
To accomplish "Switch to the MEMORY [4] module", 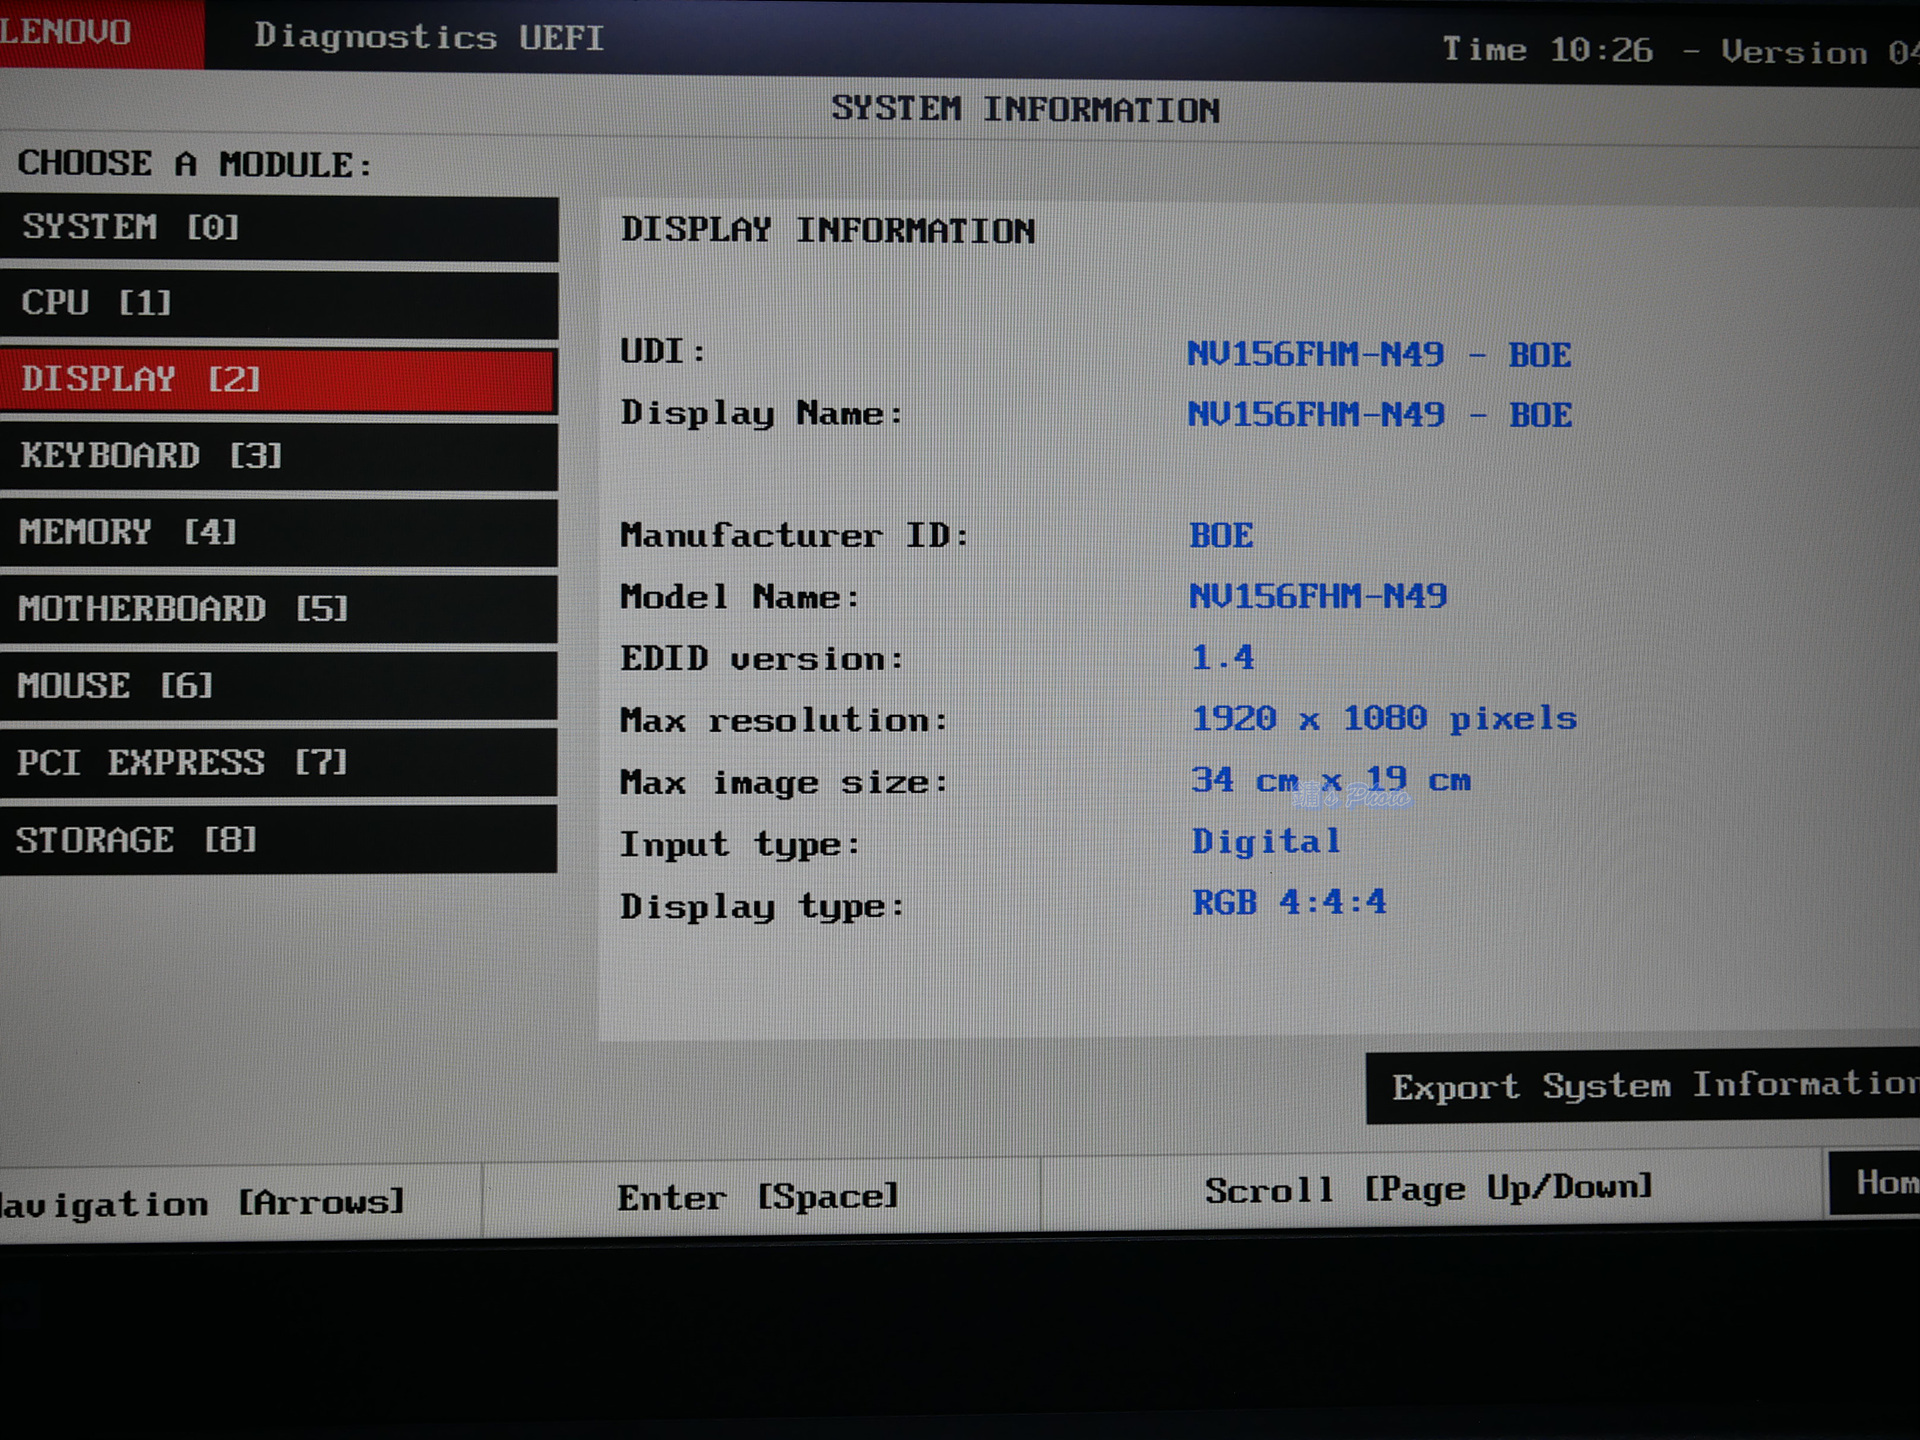I will pos(278,532).
